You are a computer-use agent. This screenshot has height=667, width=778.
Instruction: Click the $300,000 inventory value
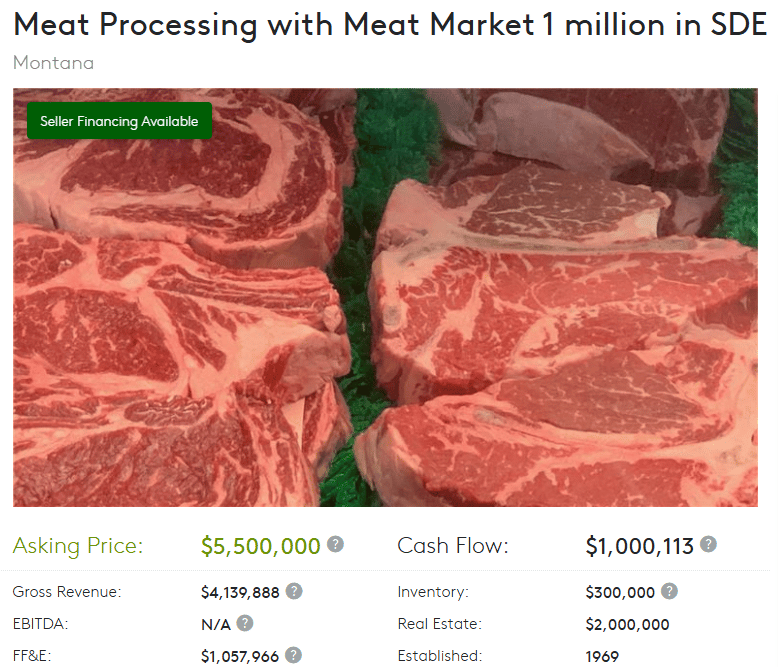pos(620,592)
